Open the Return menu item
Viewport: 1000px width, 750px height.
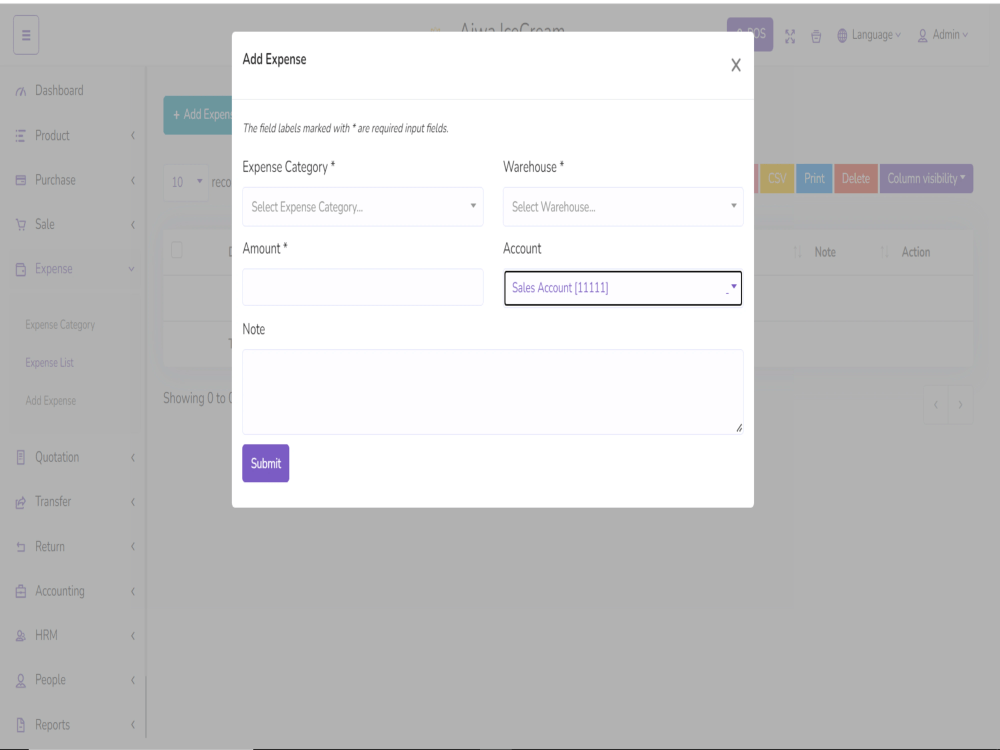point(50,547)
